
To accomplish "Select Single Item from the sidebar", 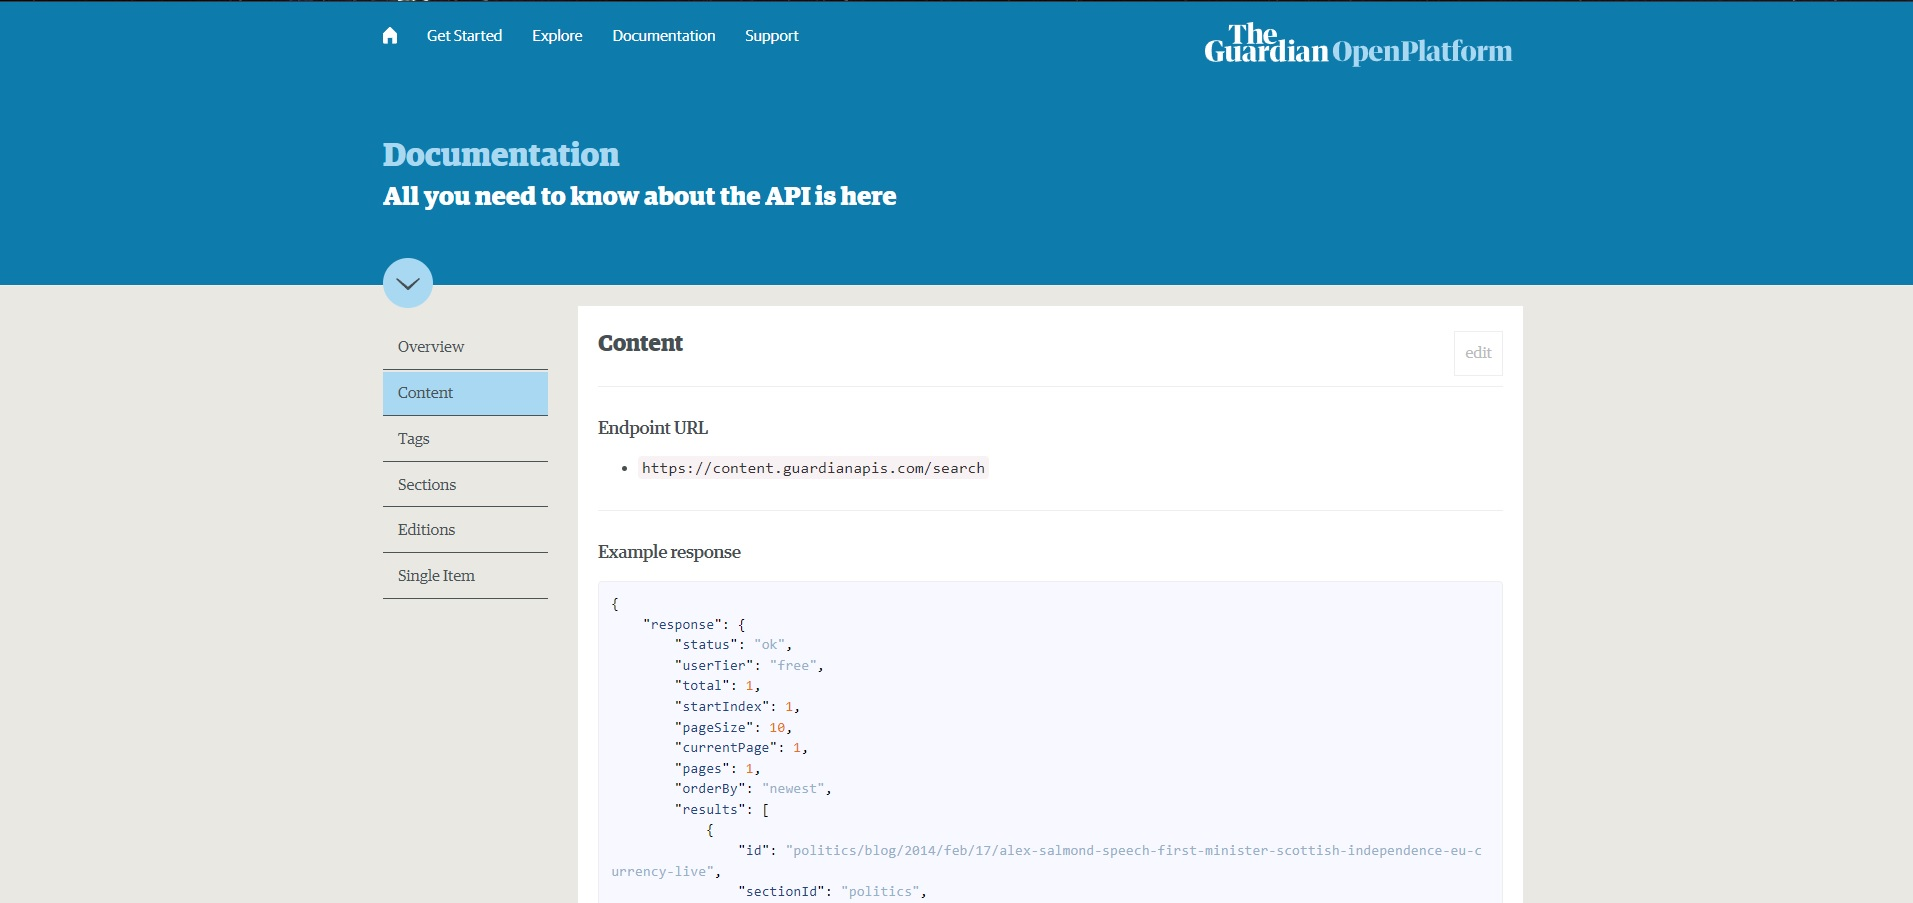I will click(x=435, y=575).
